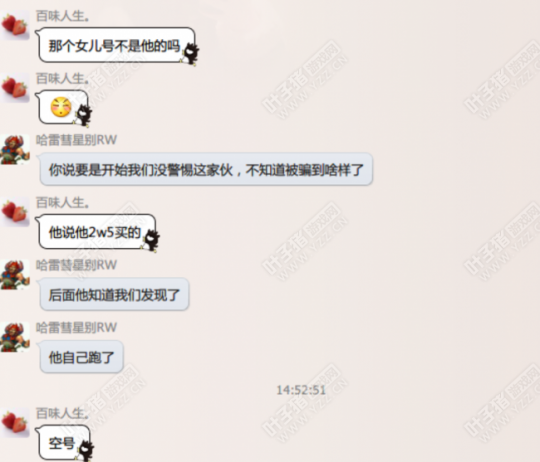Select the message 后面他知道我们发现了
540x462 pixels.
114,295
